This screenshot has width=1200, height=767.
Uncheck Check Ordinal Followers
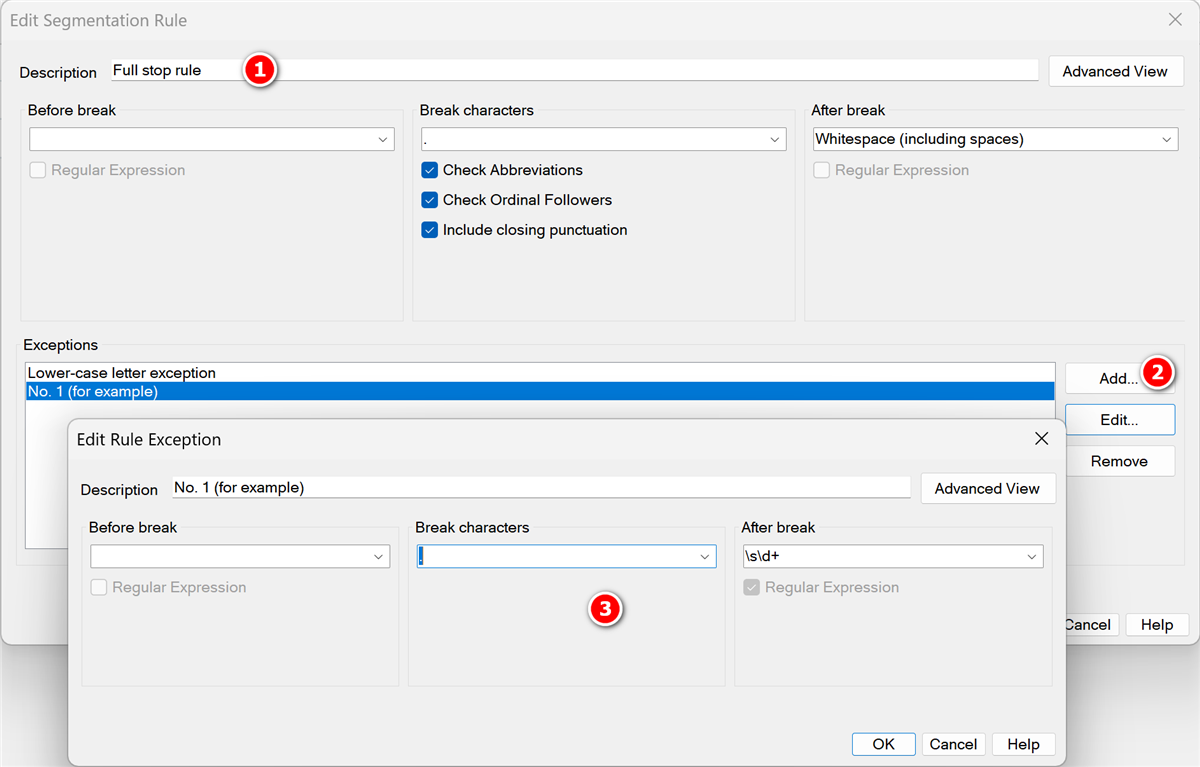click(x=430, y=200)
